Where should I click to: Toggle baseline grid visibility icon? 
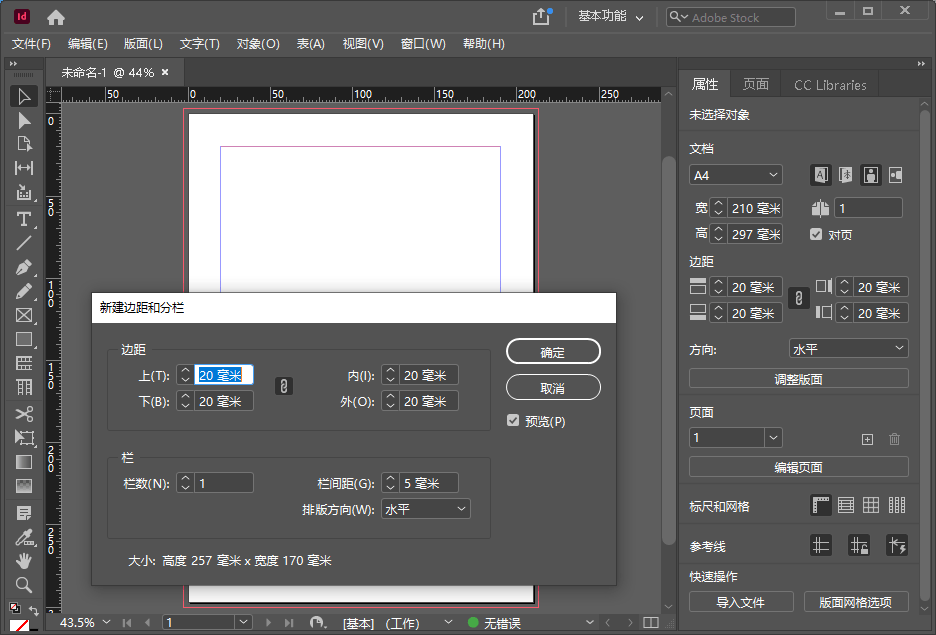tap(846, 505)
